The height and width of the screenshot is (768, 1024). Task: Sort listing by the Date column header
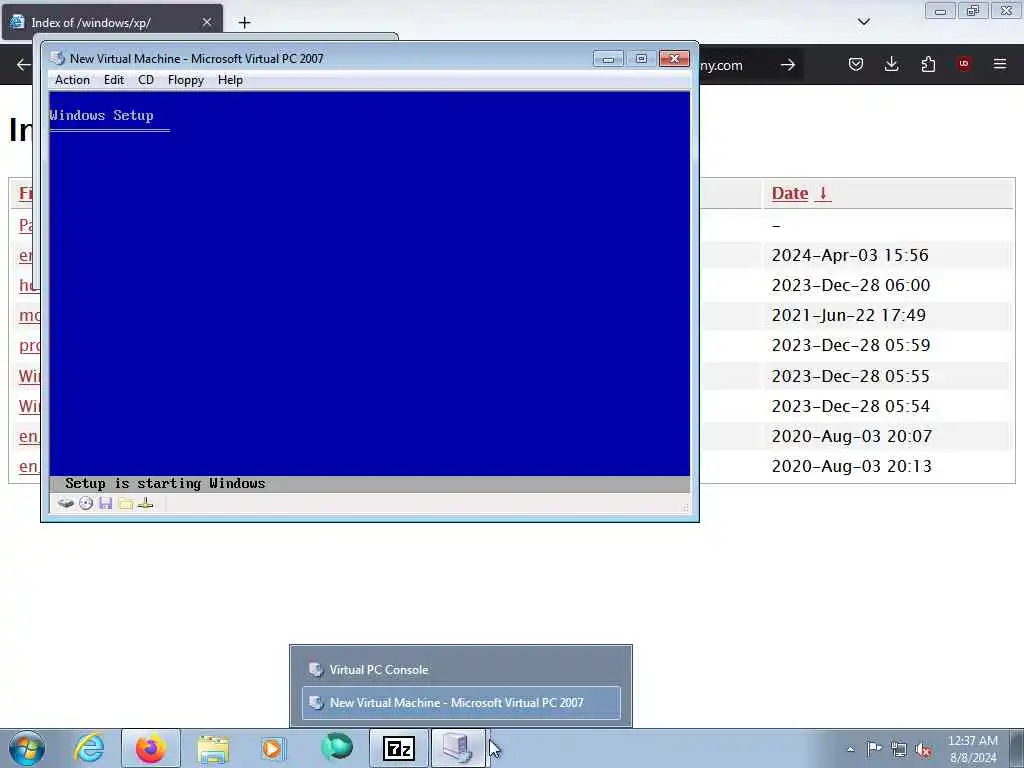click(x=801, y=193)
